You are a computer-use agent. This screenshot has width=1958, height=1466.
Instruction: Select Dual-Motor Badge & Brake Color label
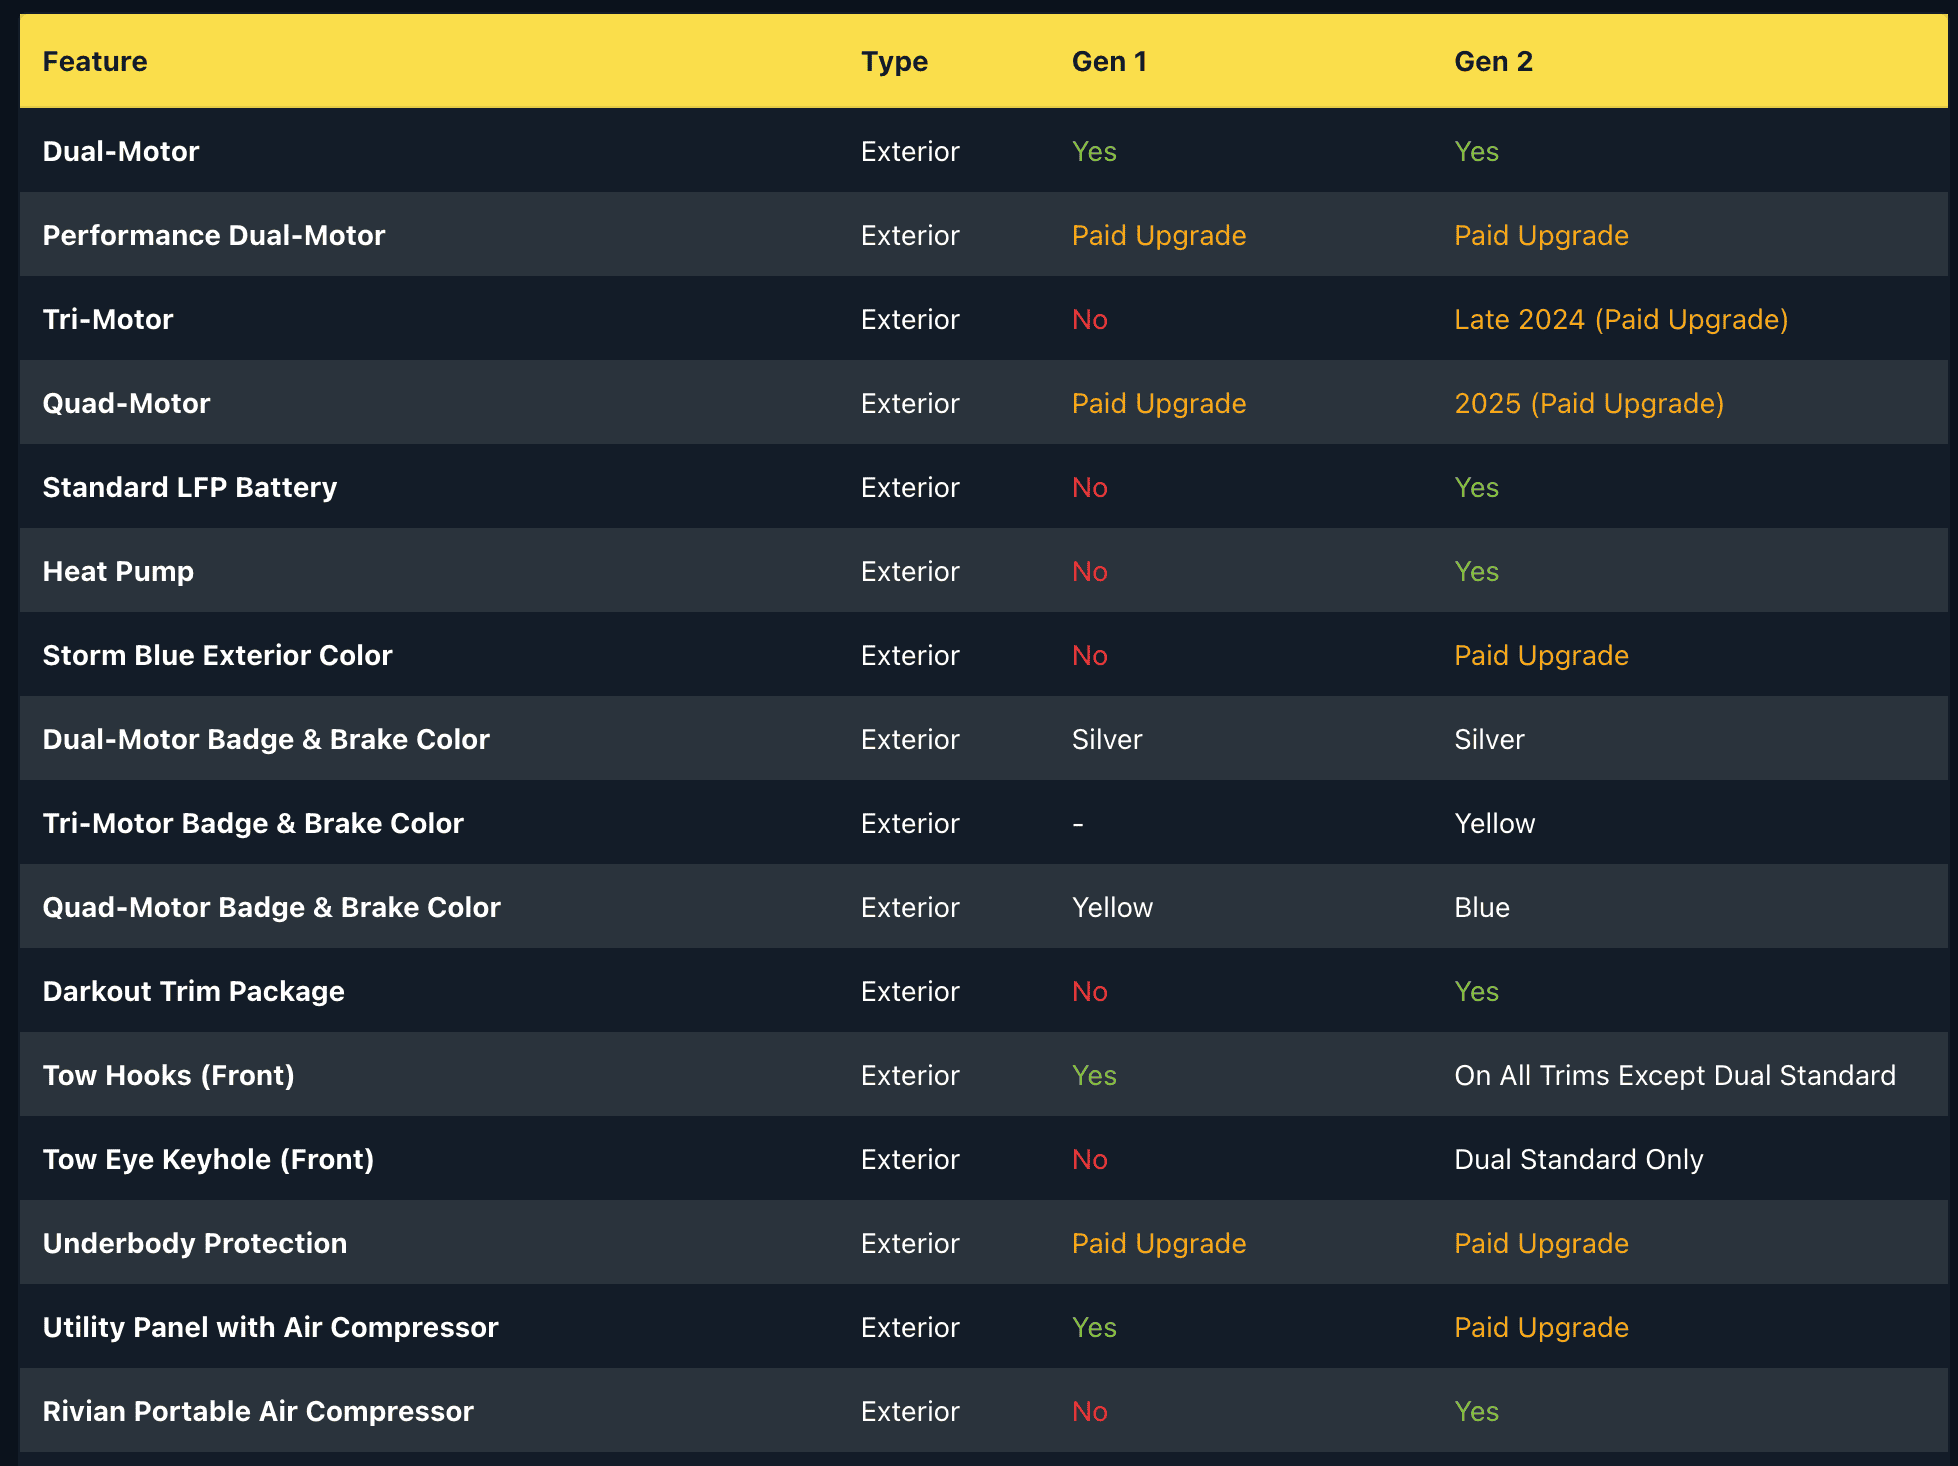(x=266, y=739)
